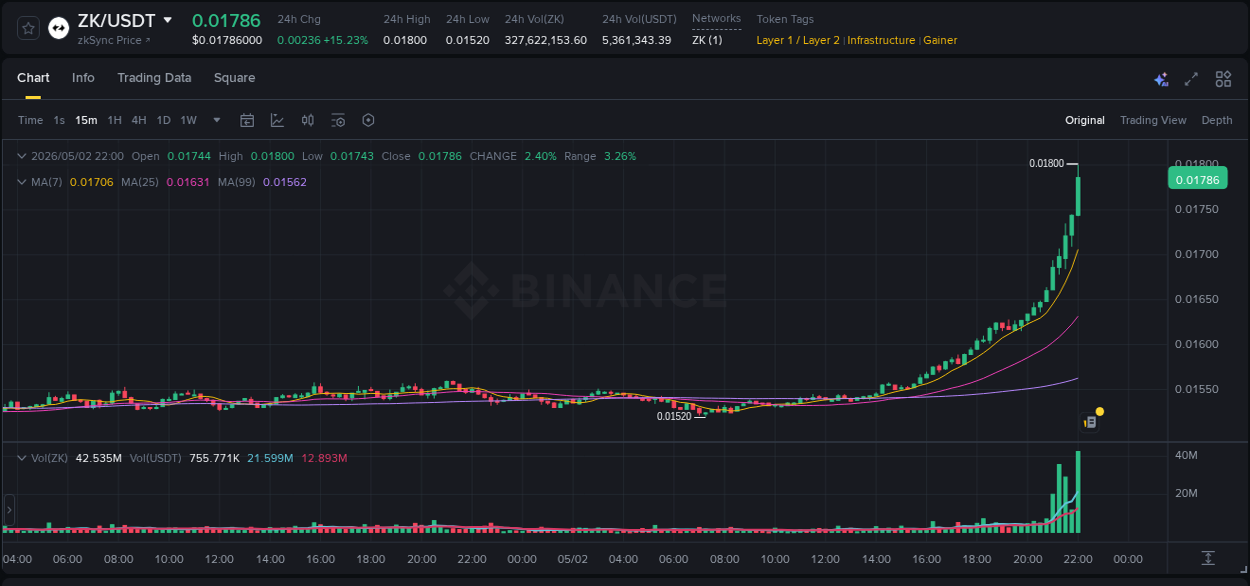Select the 15m interval

(x=86, y=120)
